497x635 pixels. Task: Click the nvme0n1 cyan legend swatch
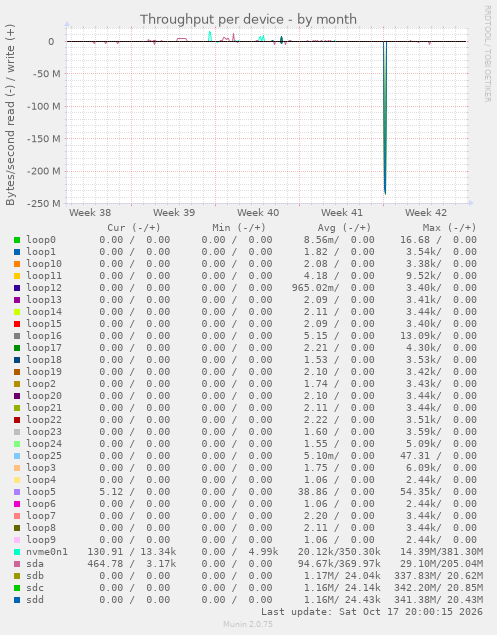point(17,552)
